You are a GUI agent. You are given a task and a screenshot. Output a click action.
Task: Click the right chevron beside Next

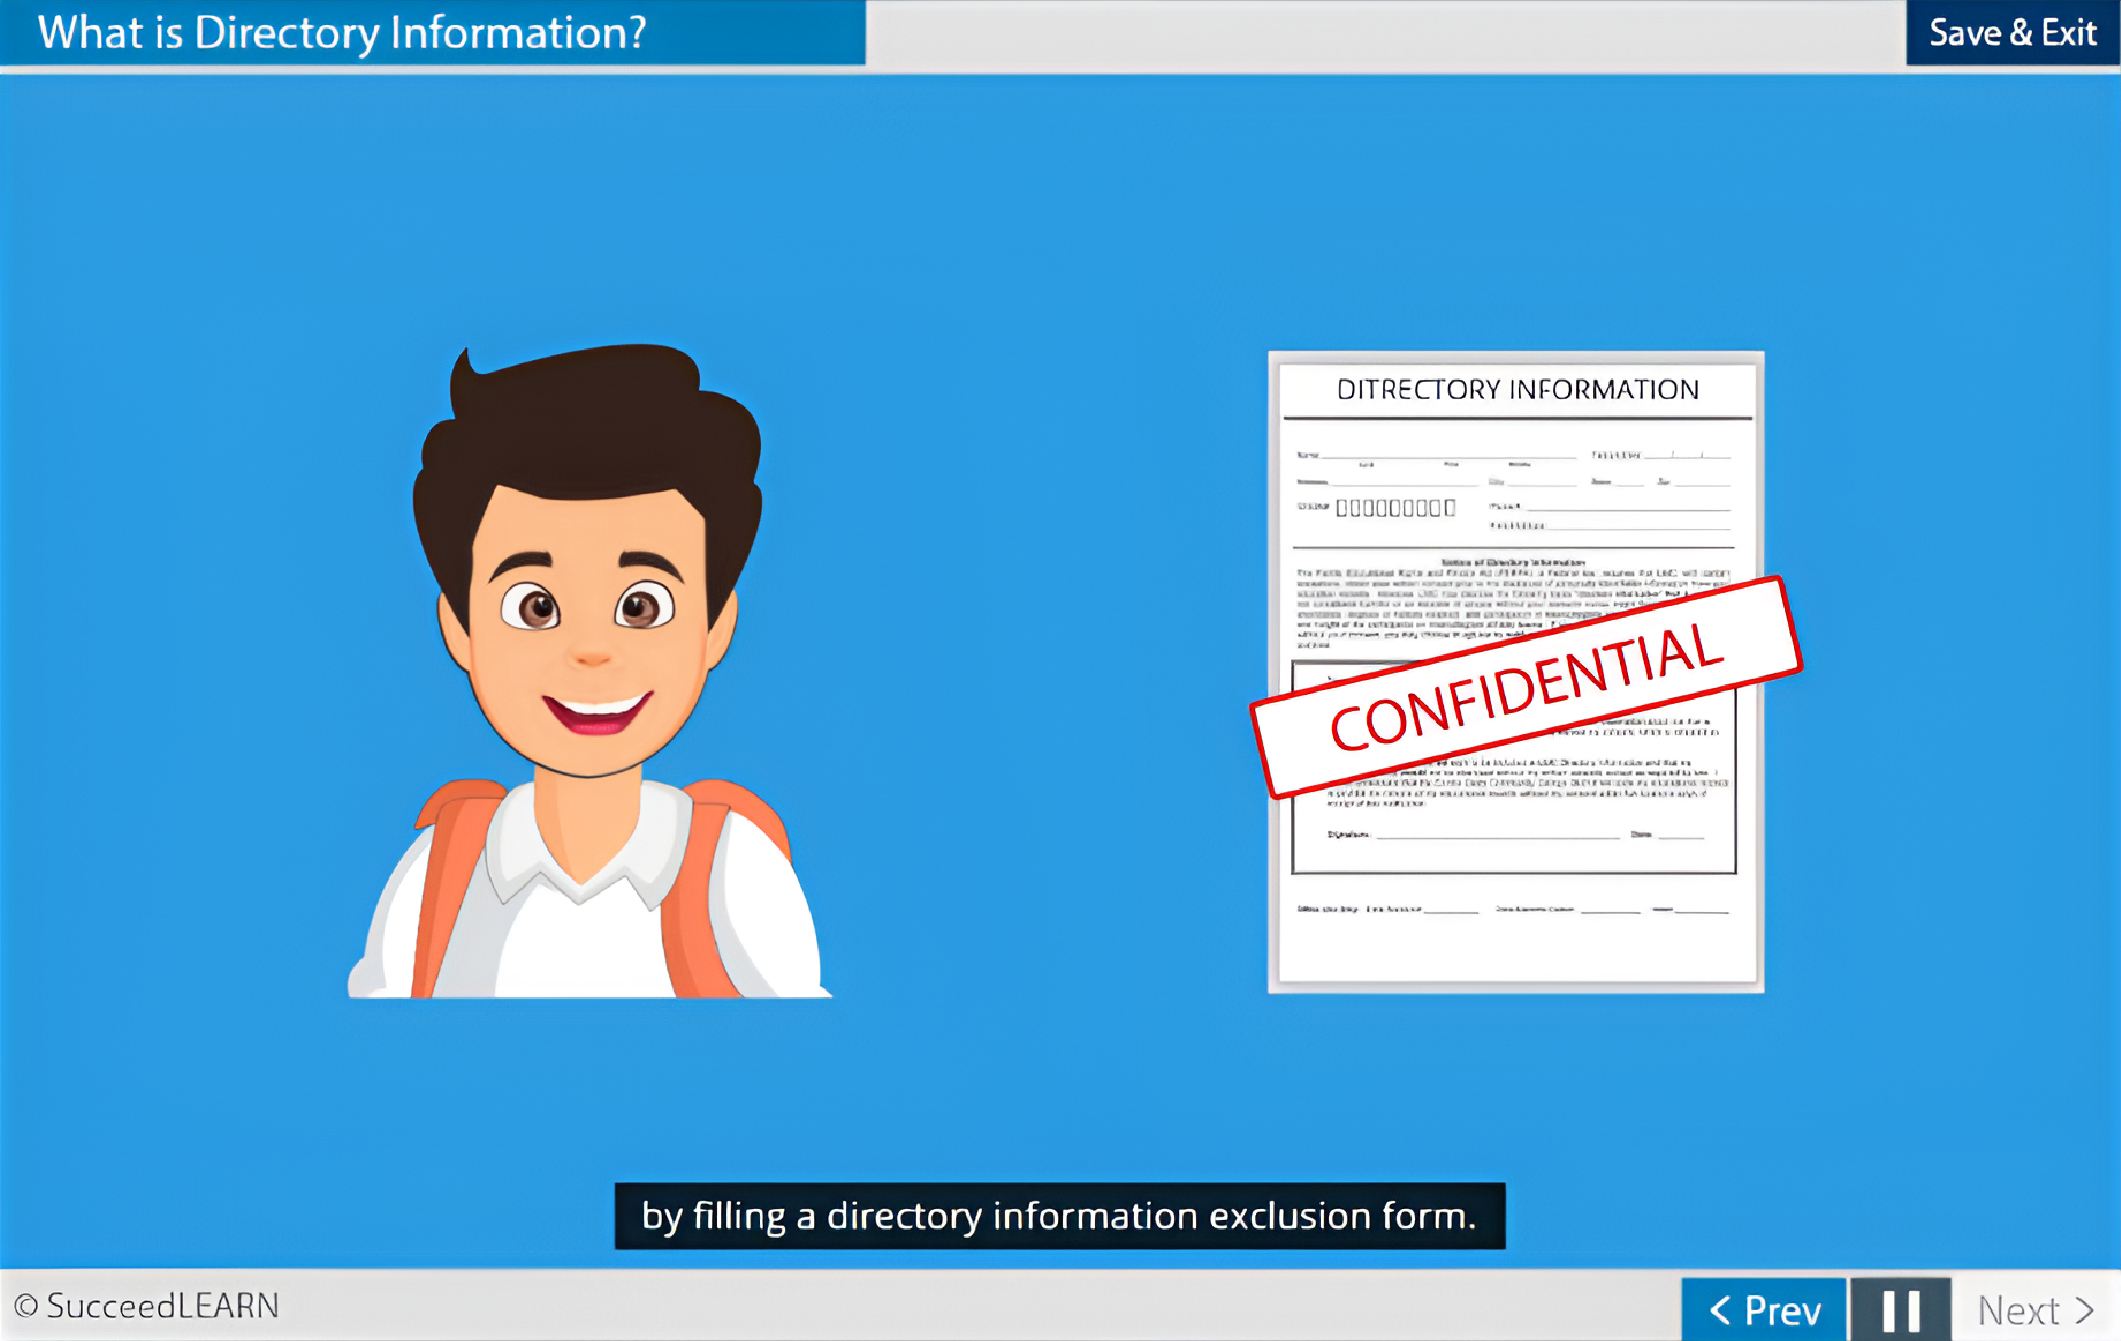click(2085, 1309)
